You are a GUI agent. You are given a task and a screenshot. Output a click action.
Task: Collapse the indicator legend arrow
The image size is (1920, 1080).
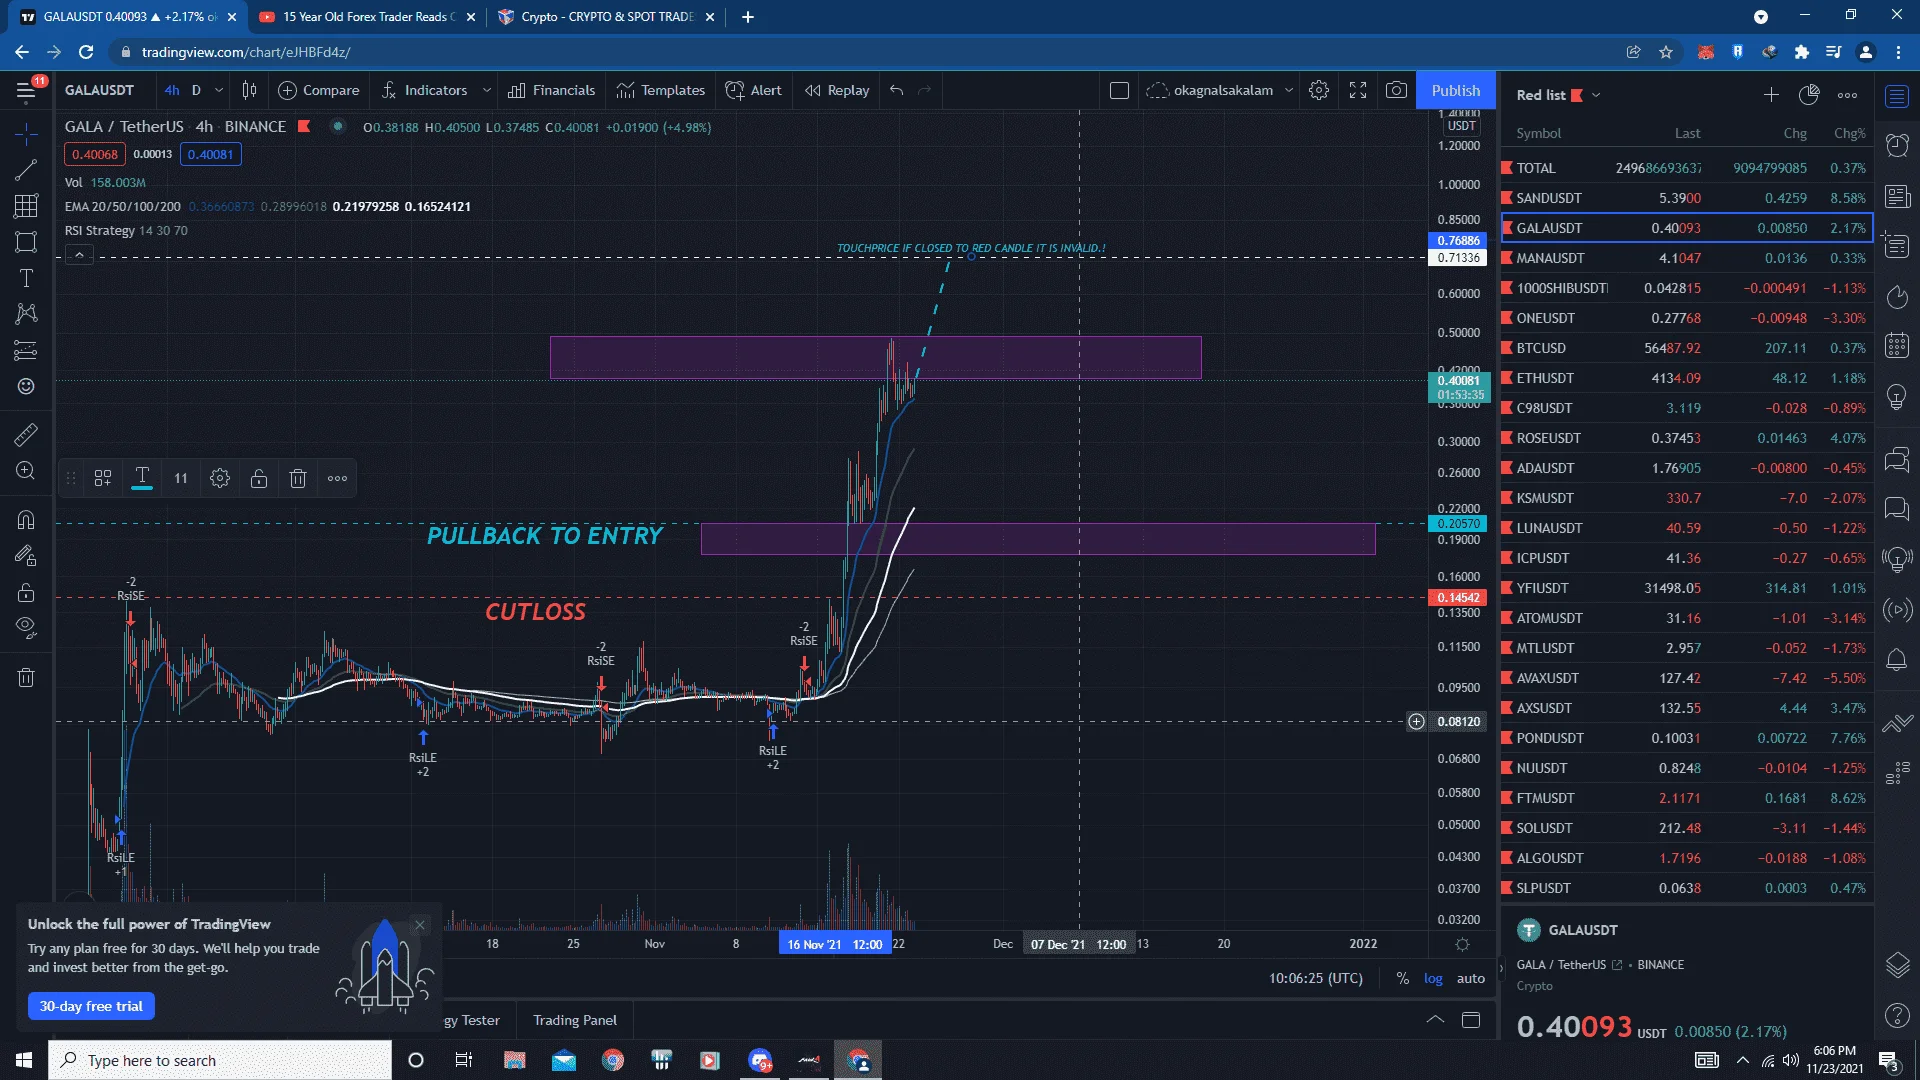click(79, 255)
